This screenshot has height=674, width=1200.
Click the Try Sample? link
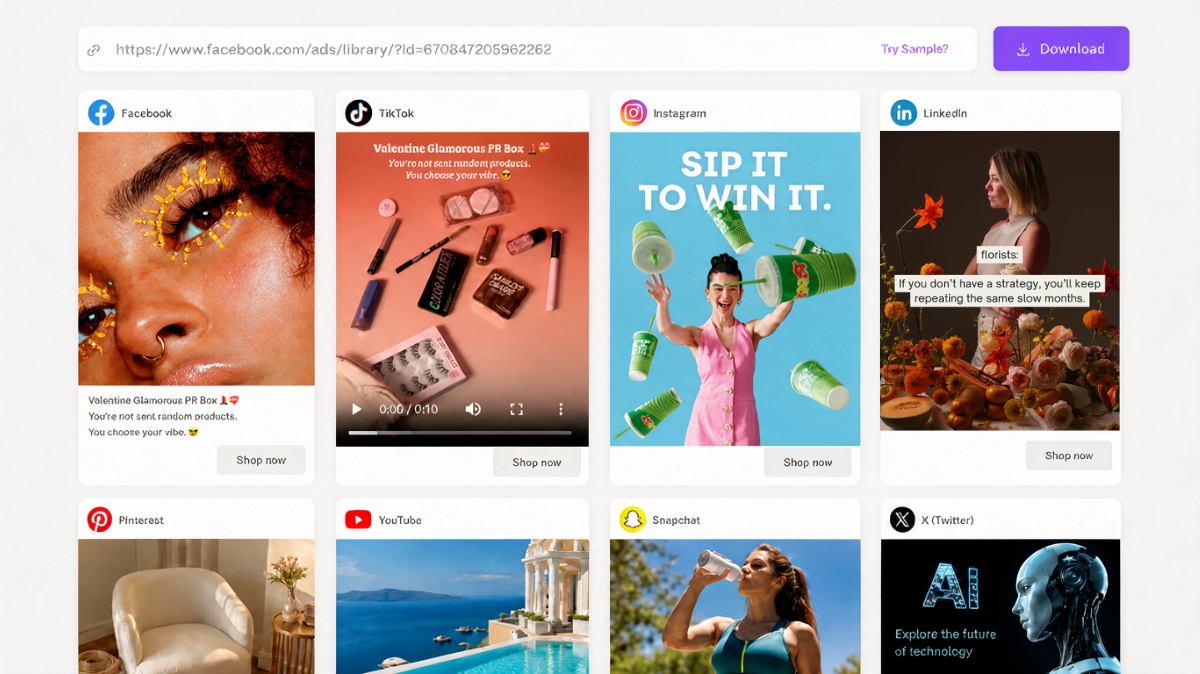(914, 49)
